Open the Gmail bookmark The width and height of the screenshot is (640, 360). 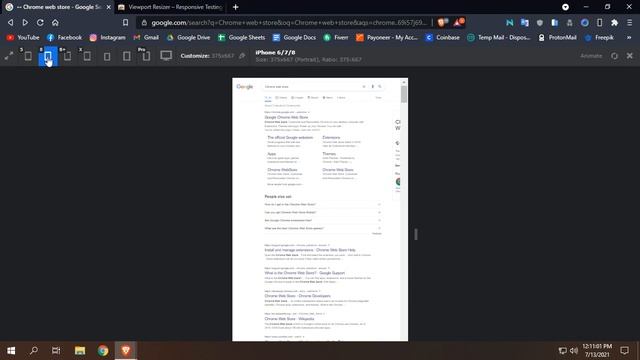tap(146, 38)
